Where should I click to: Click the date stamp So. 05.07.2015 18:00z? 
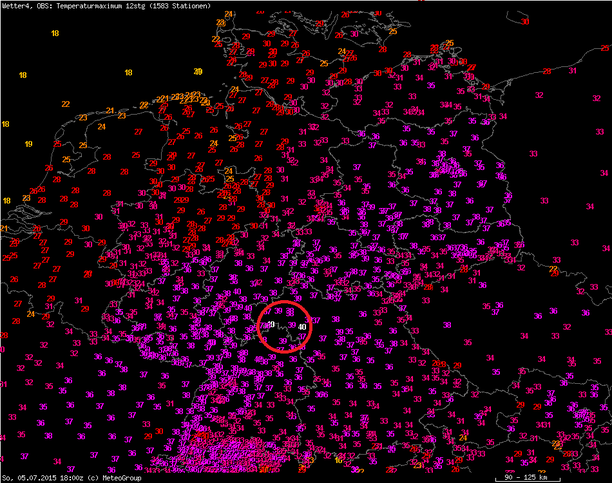(x=41, y=477)
